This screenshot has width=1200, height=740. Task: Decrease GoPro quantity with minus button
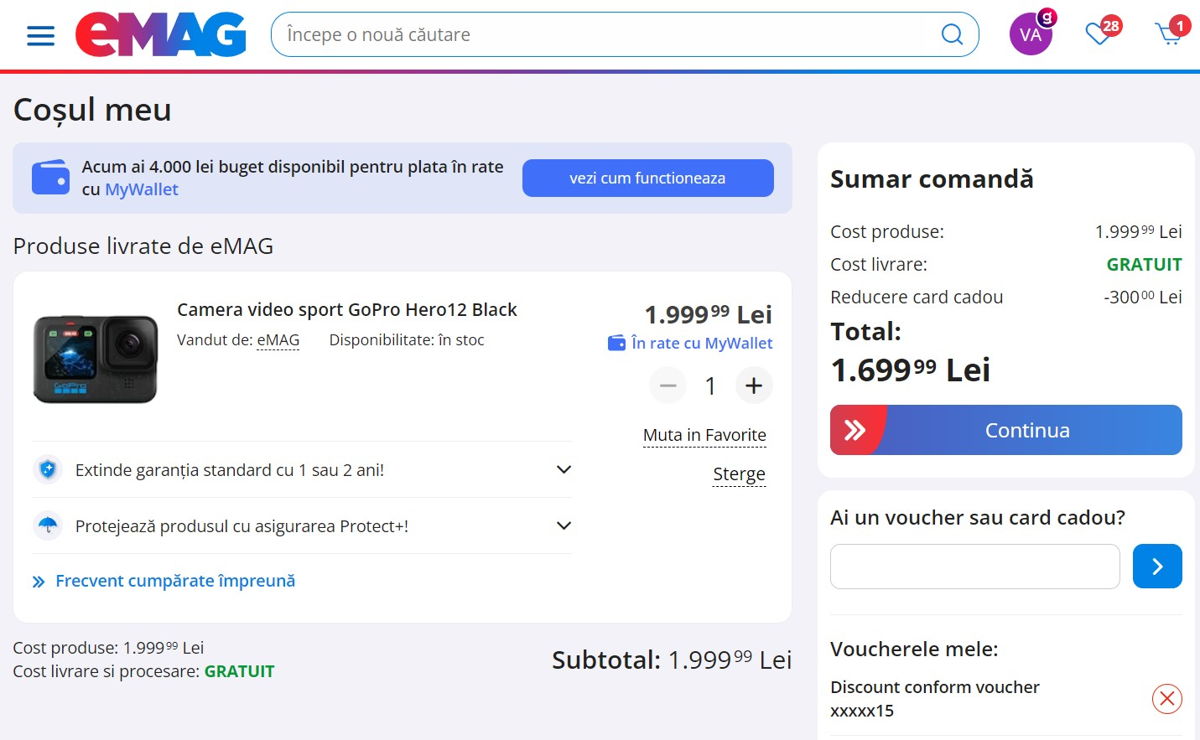[x=668, y=385]
